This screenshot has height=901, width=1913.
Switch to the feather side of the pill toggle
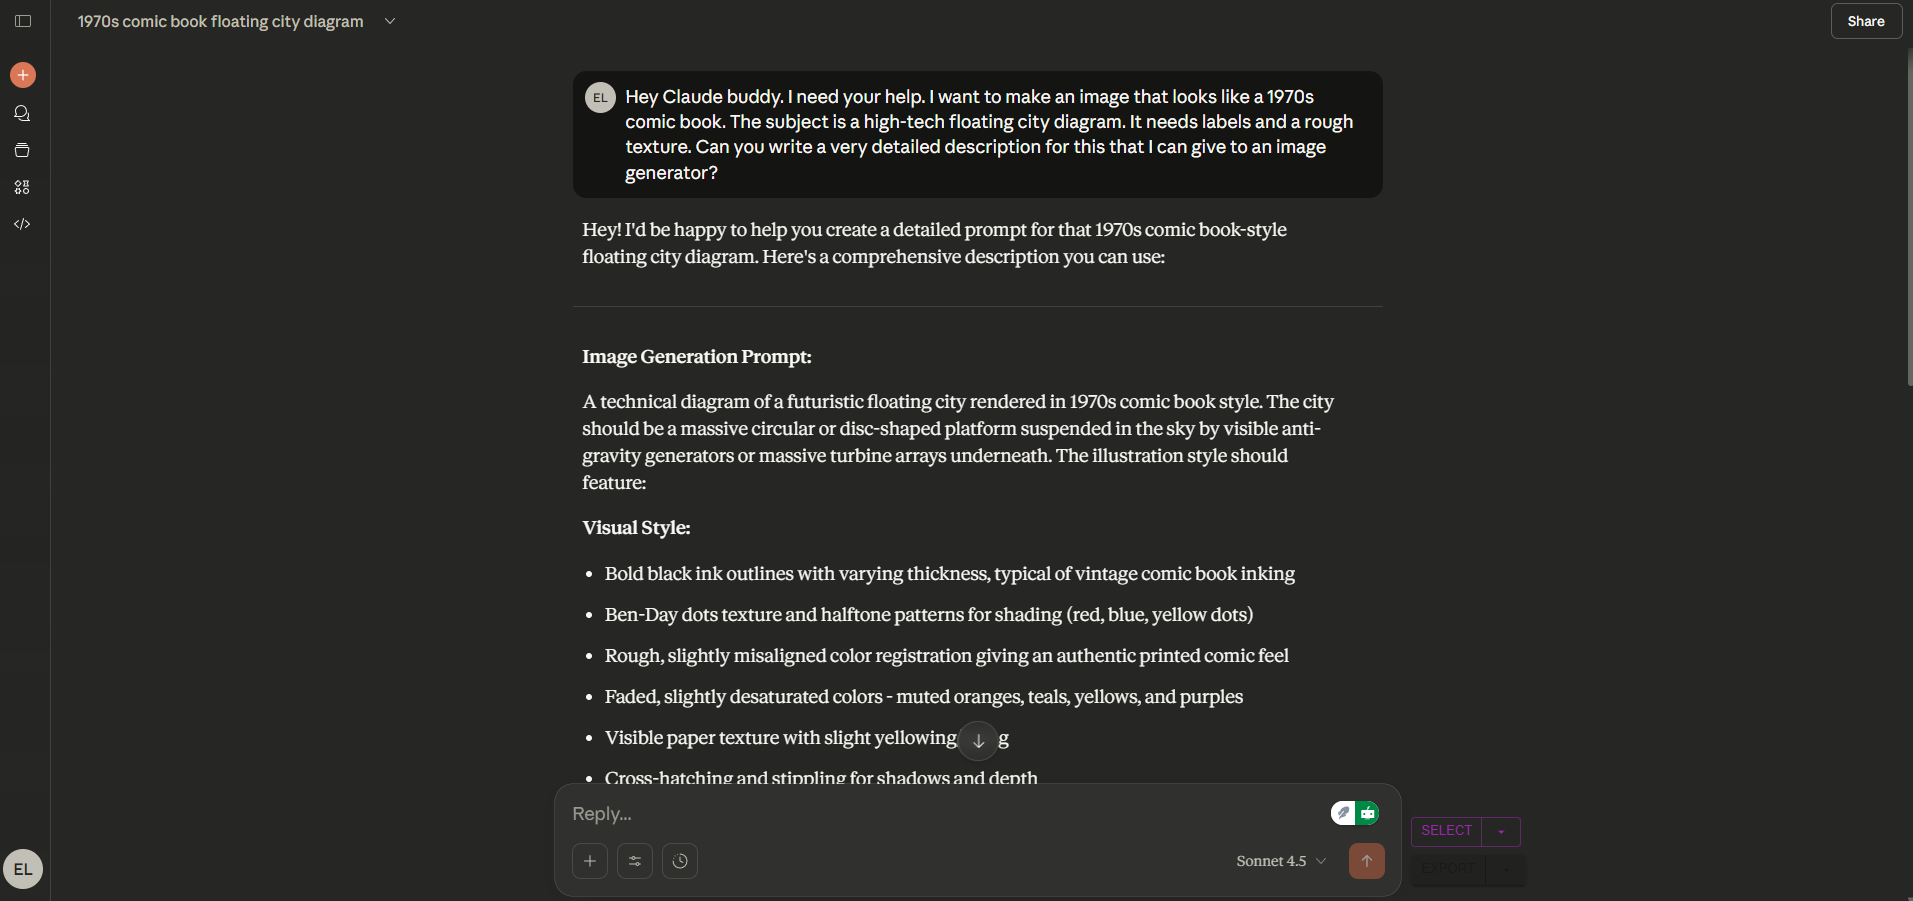pyautogui.click(x=1343, y=813)
